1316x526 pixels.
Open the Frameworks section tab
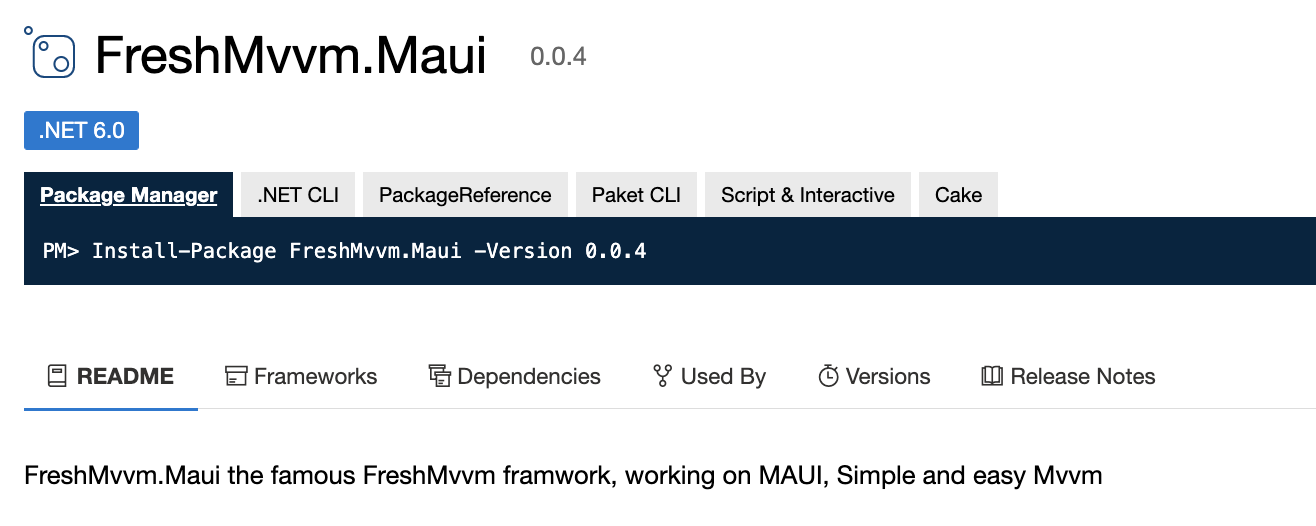301,377
